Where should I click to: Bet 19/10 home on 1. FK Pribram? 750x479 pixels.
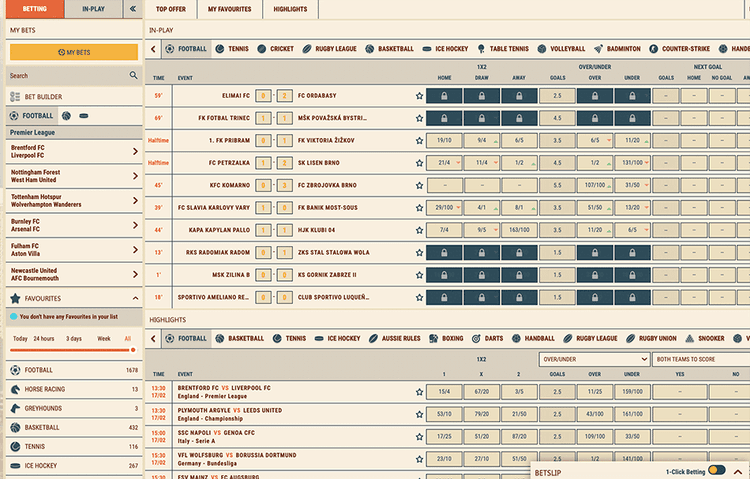[444, 141]
